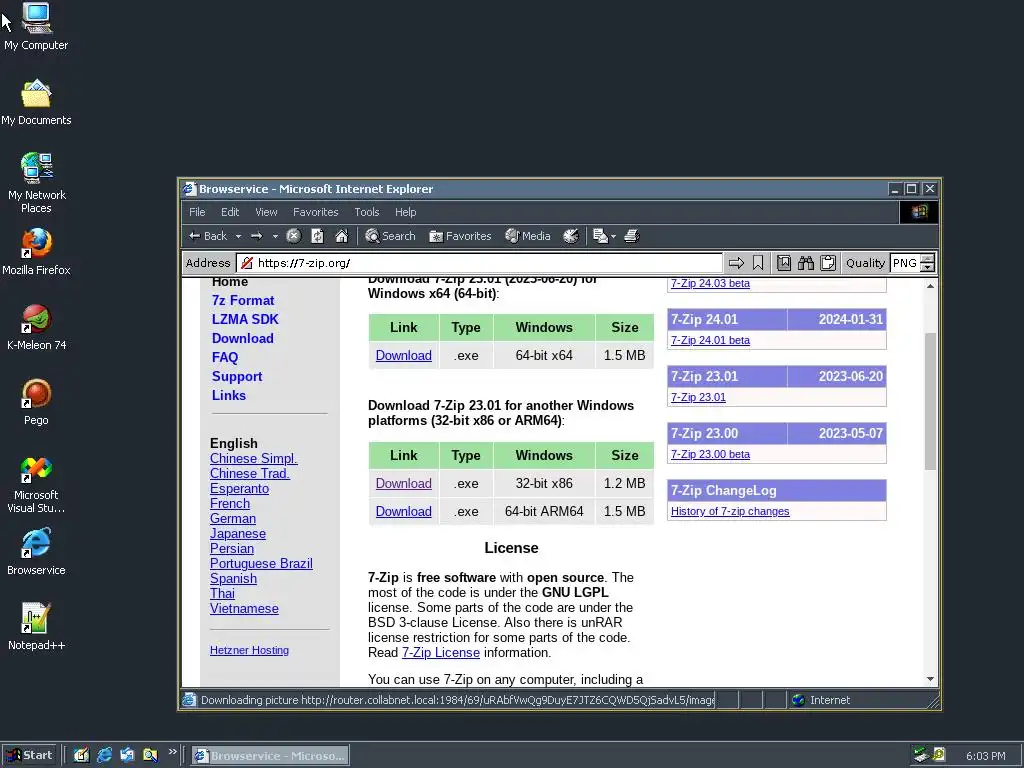Switch page language to Japanese
Viewport: 1024px width, 768px height.
[x=238, y=534]
